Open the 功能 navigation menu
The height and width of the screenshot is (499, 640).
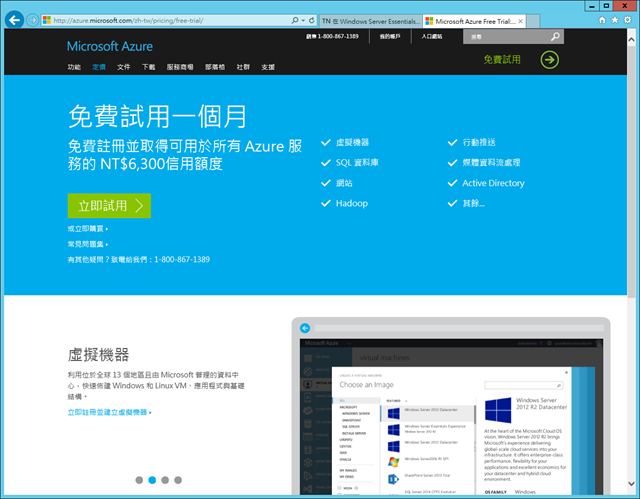(74, 67)
